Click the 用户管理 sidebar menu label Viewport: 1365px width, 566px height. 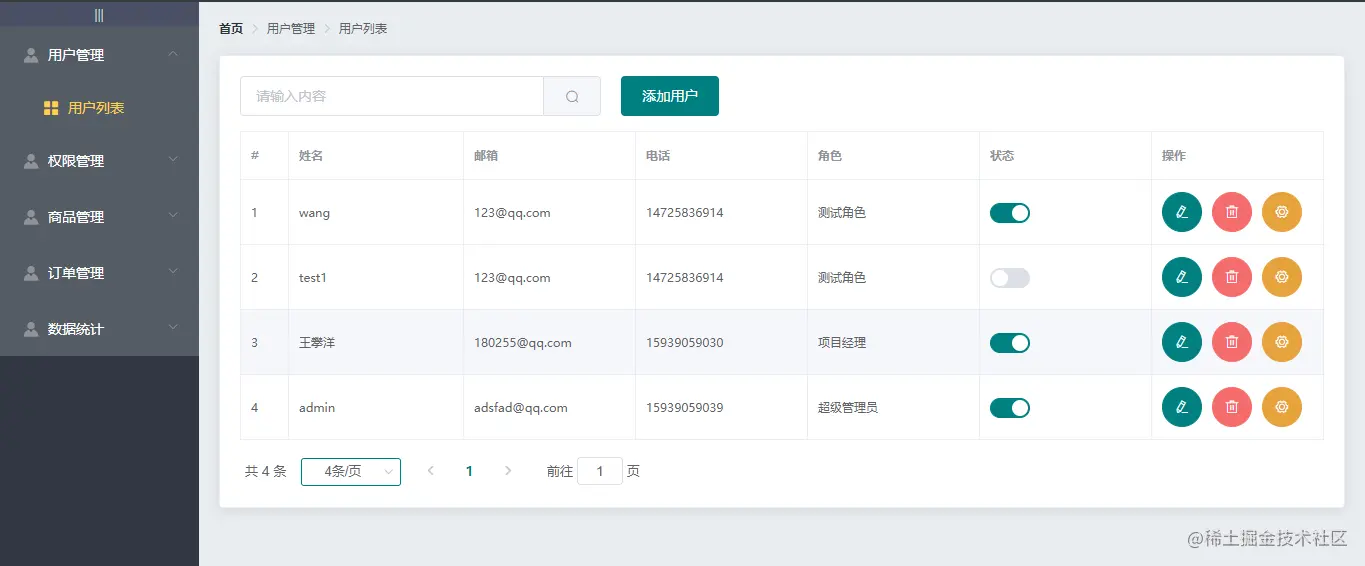(76, 55)
